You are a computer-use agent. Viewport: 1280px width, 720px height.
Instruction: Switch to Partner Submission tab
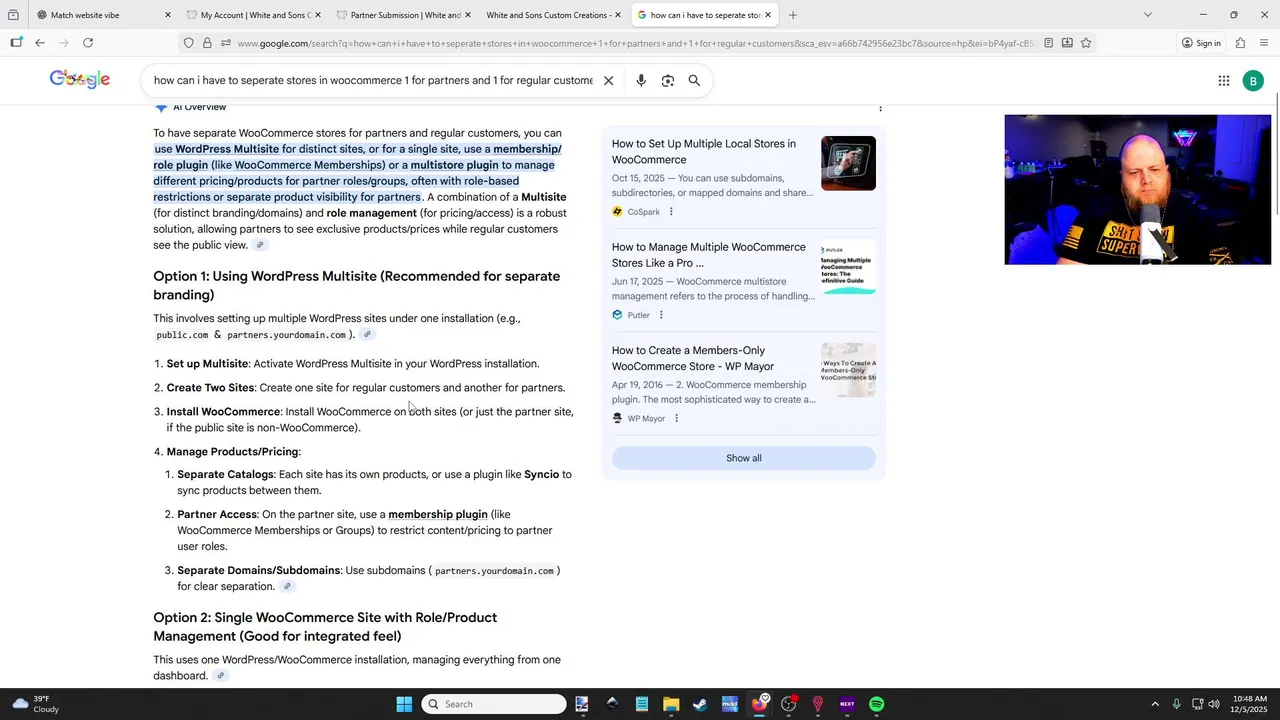pos(405,15)
